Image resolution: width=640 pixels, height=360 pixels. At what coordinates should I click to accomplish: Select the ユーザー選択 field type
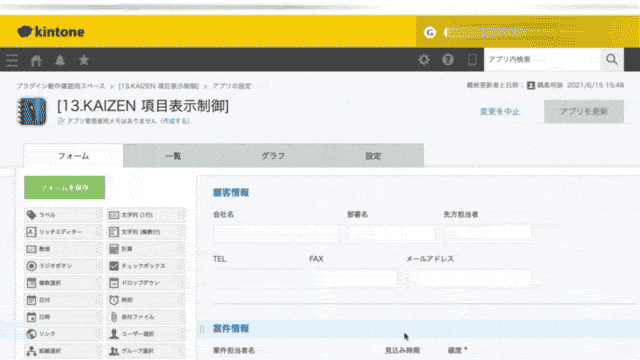coord(146,334)
